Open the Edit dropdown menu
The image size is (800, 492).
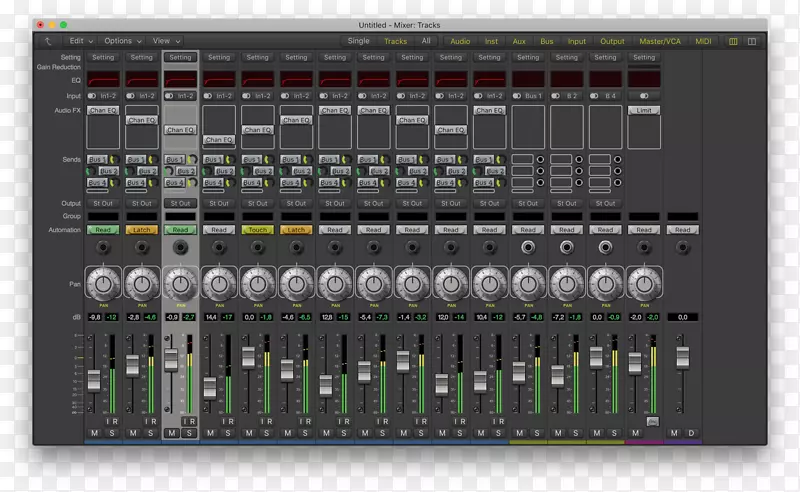(x=80, y=42)
